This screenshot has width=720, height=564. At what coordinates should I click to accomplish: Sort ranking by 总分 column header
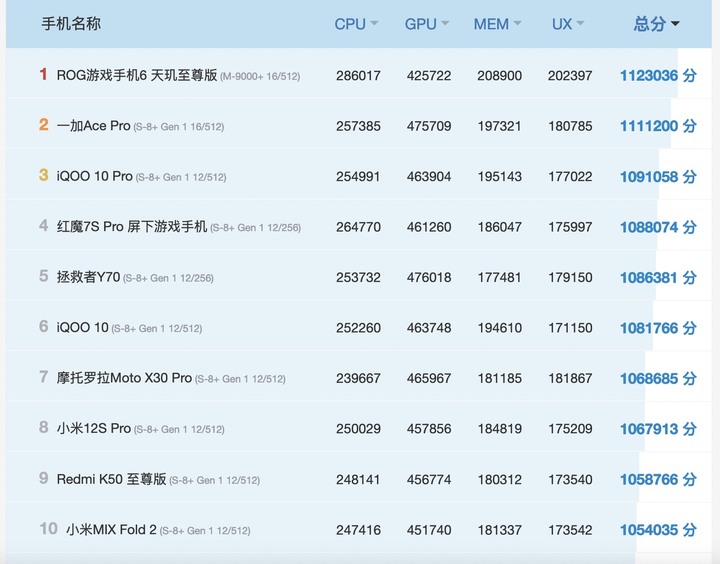click(x=657, y=24)
